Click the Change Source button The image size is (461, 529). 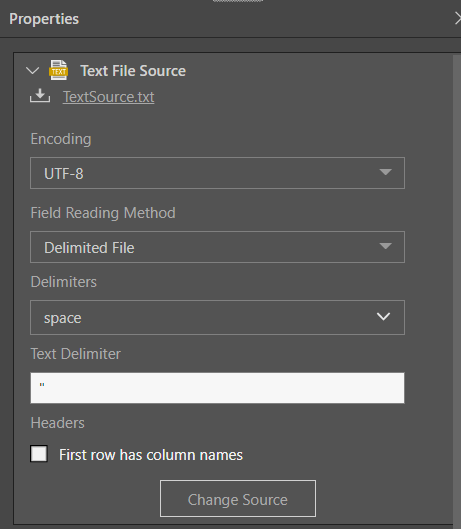click(x=238, y=498)
